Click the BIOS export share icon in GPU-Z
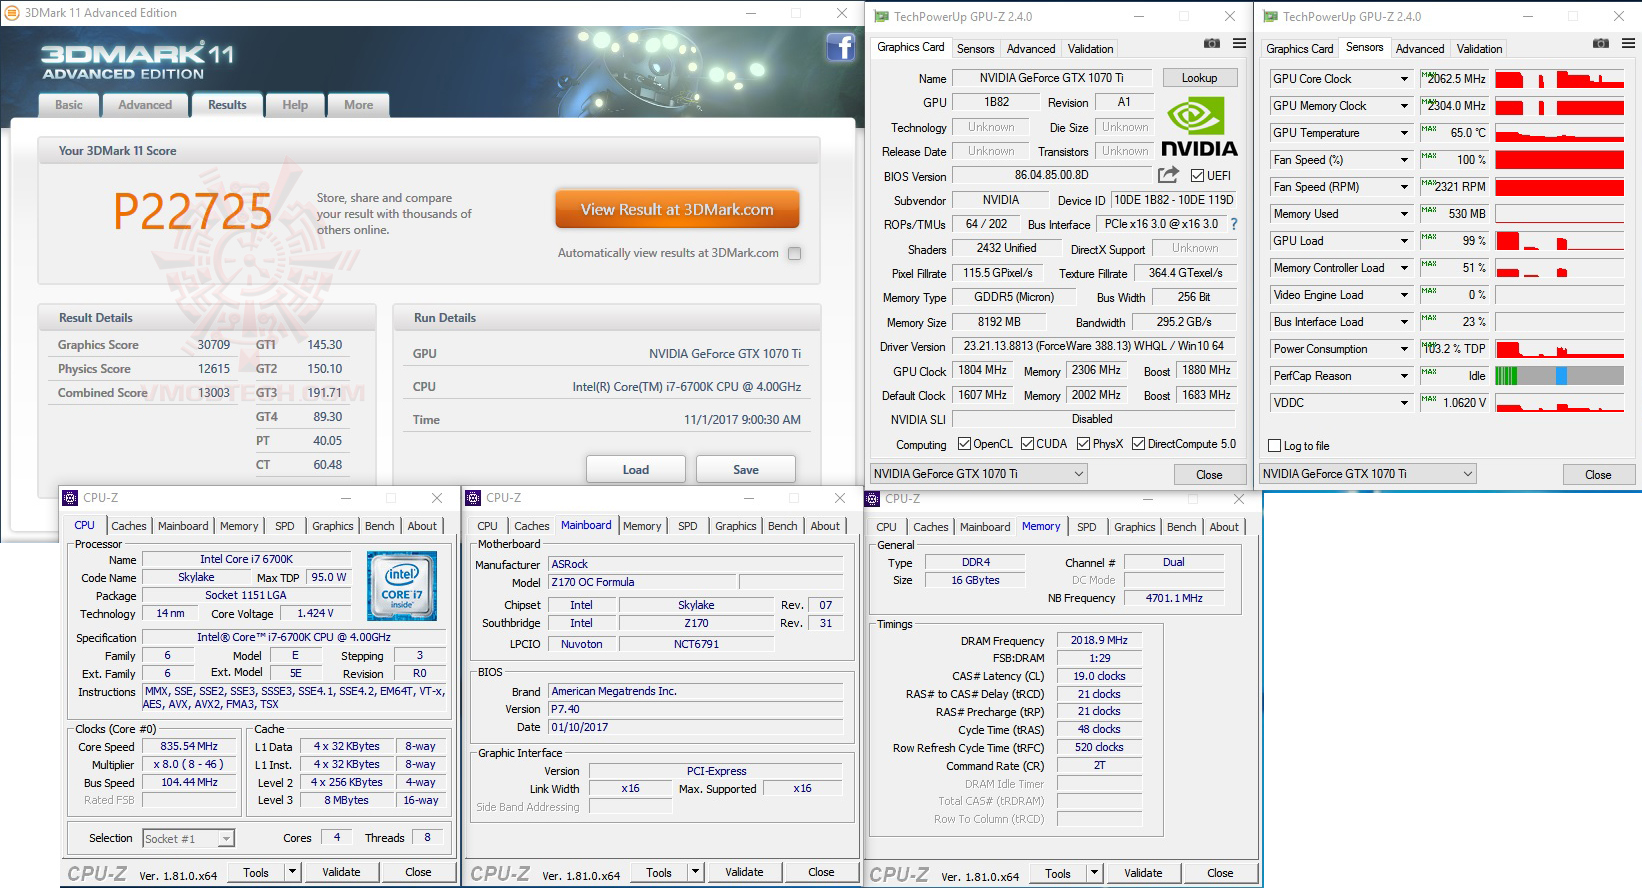The width and height of the screenshot is (1642, 888). (1168, 175)
